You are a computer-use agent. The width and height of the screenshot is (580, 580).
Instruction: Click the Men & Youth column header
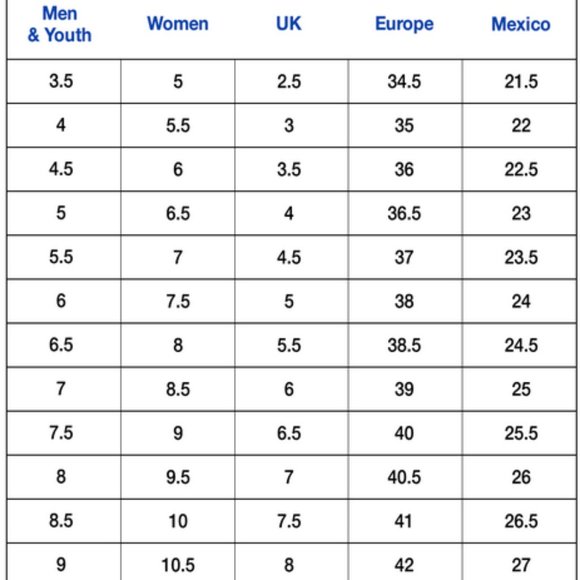[60, 24]
